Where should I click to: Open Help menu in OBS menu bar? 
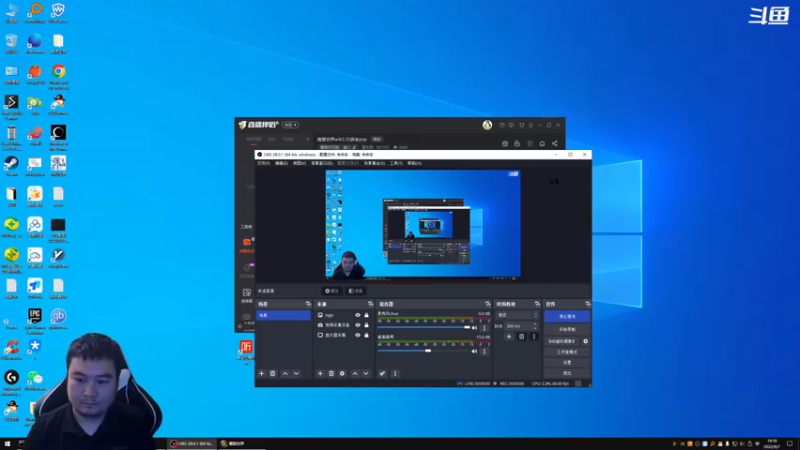(414, 163)
